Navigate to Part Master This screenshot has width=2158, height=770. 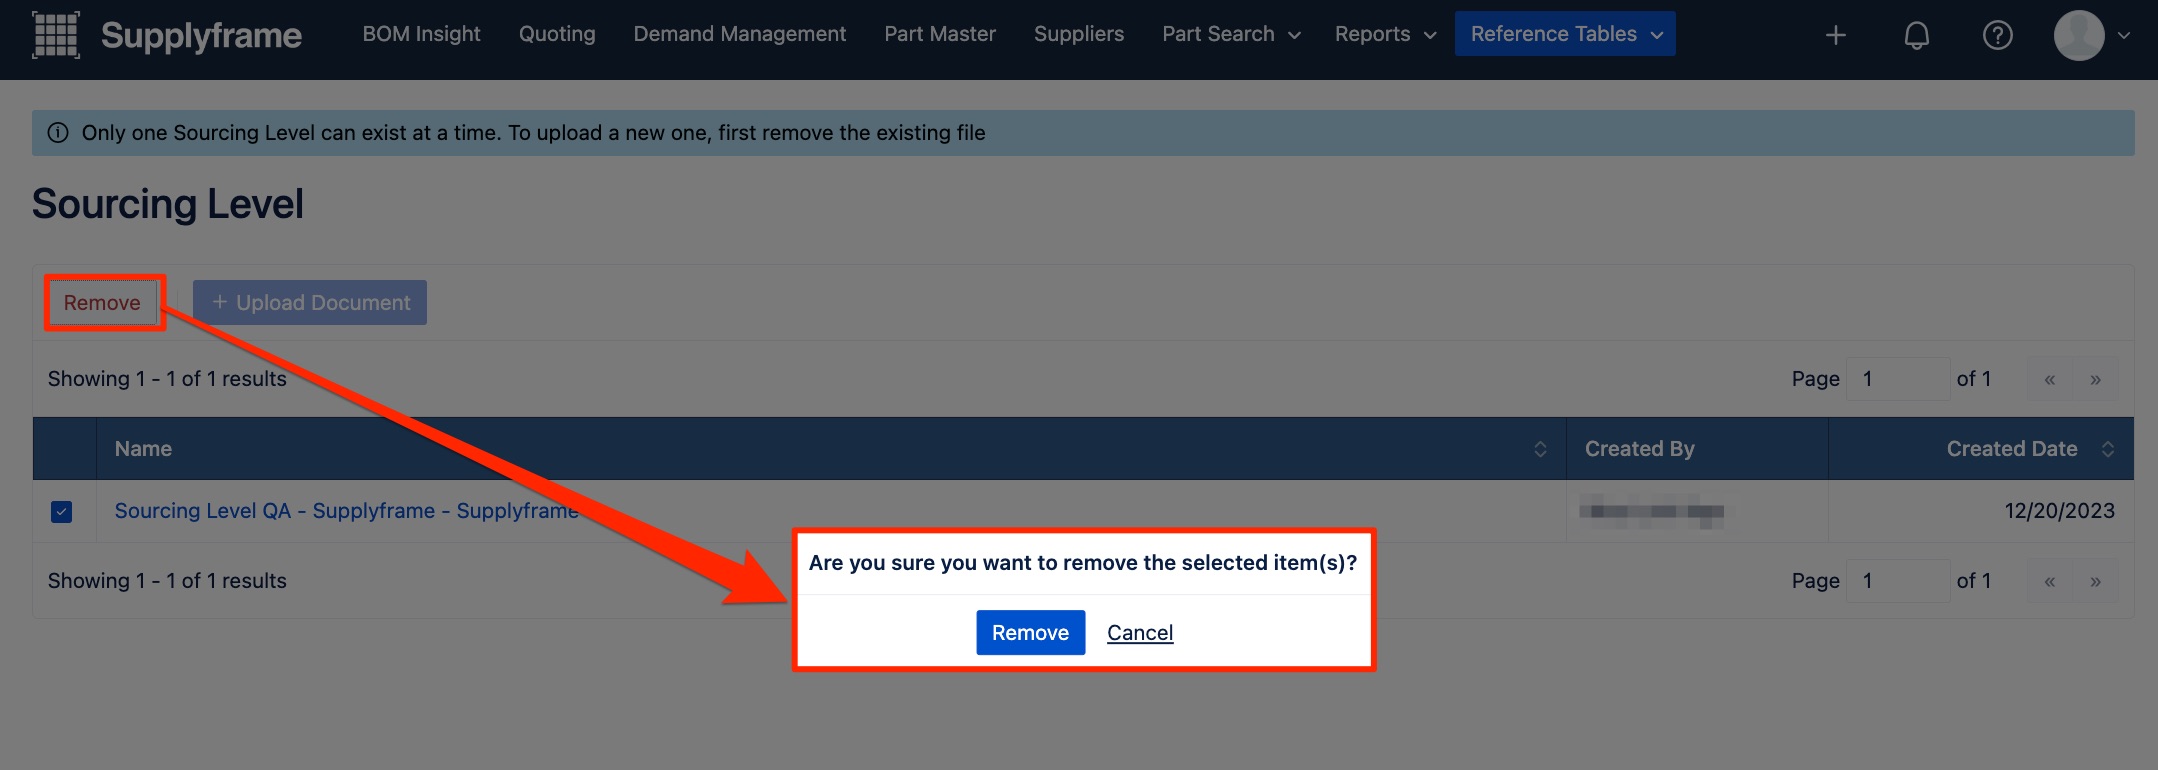(940, 34)
